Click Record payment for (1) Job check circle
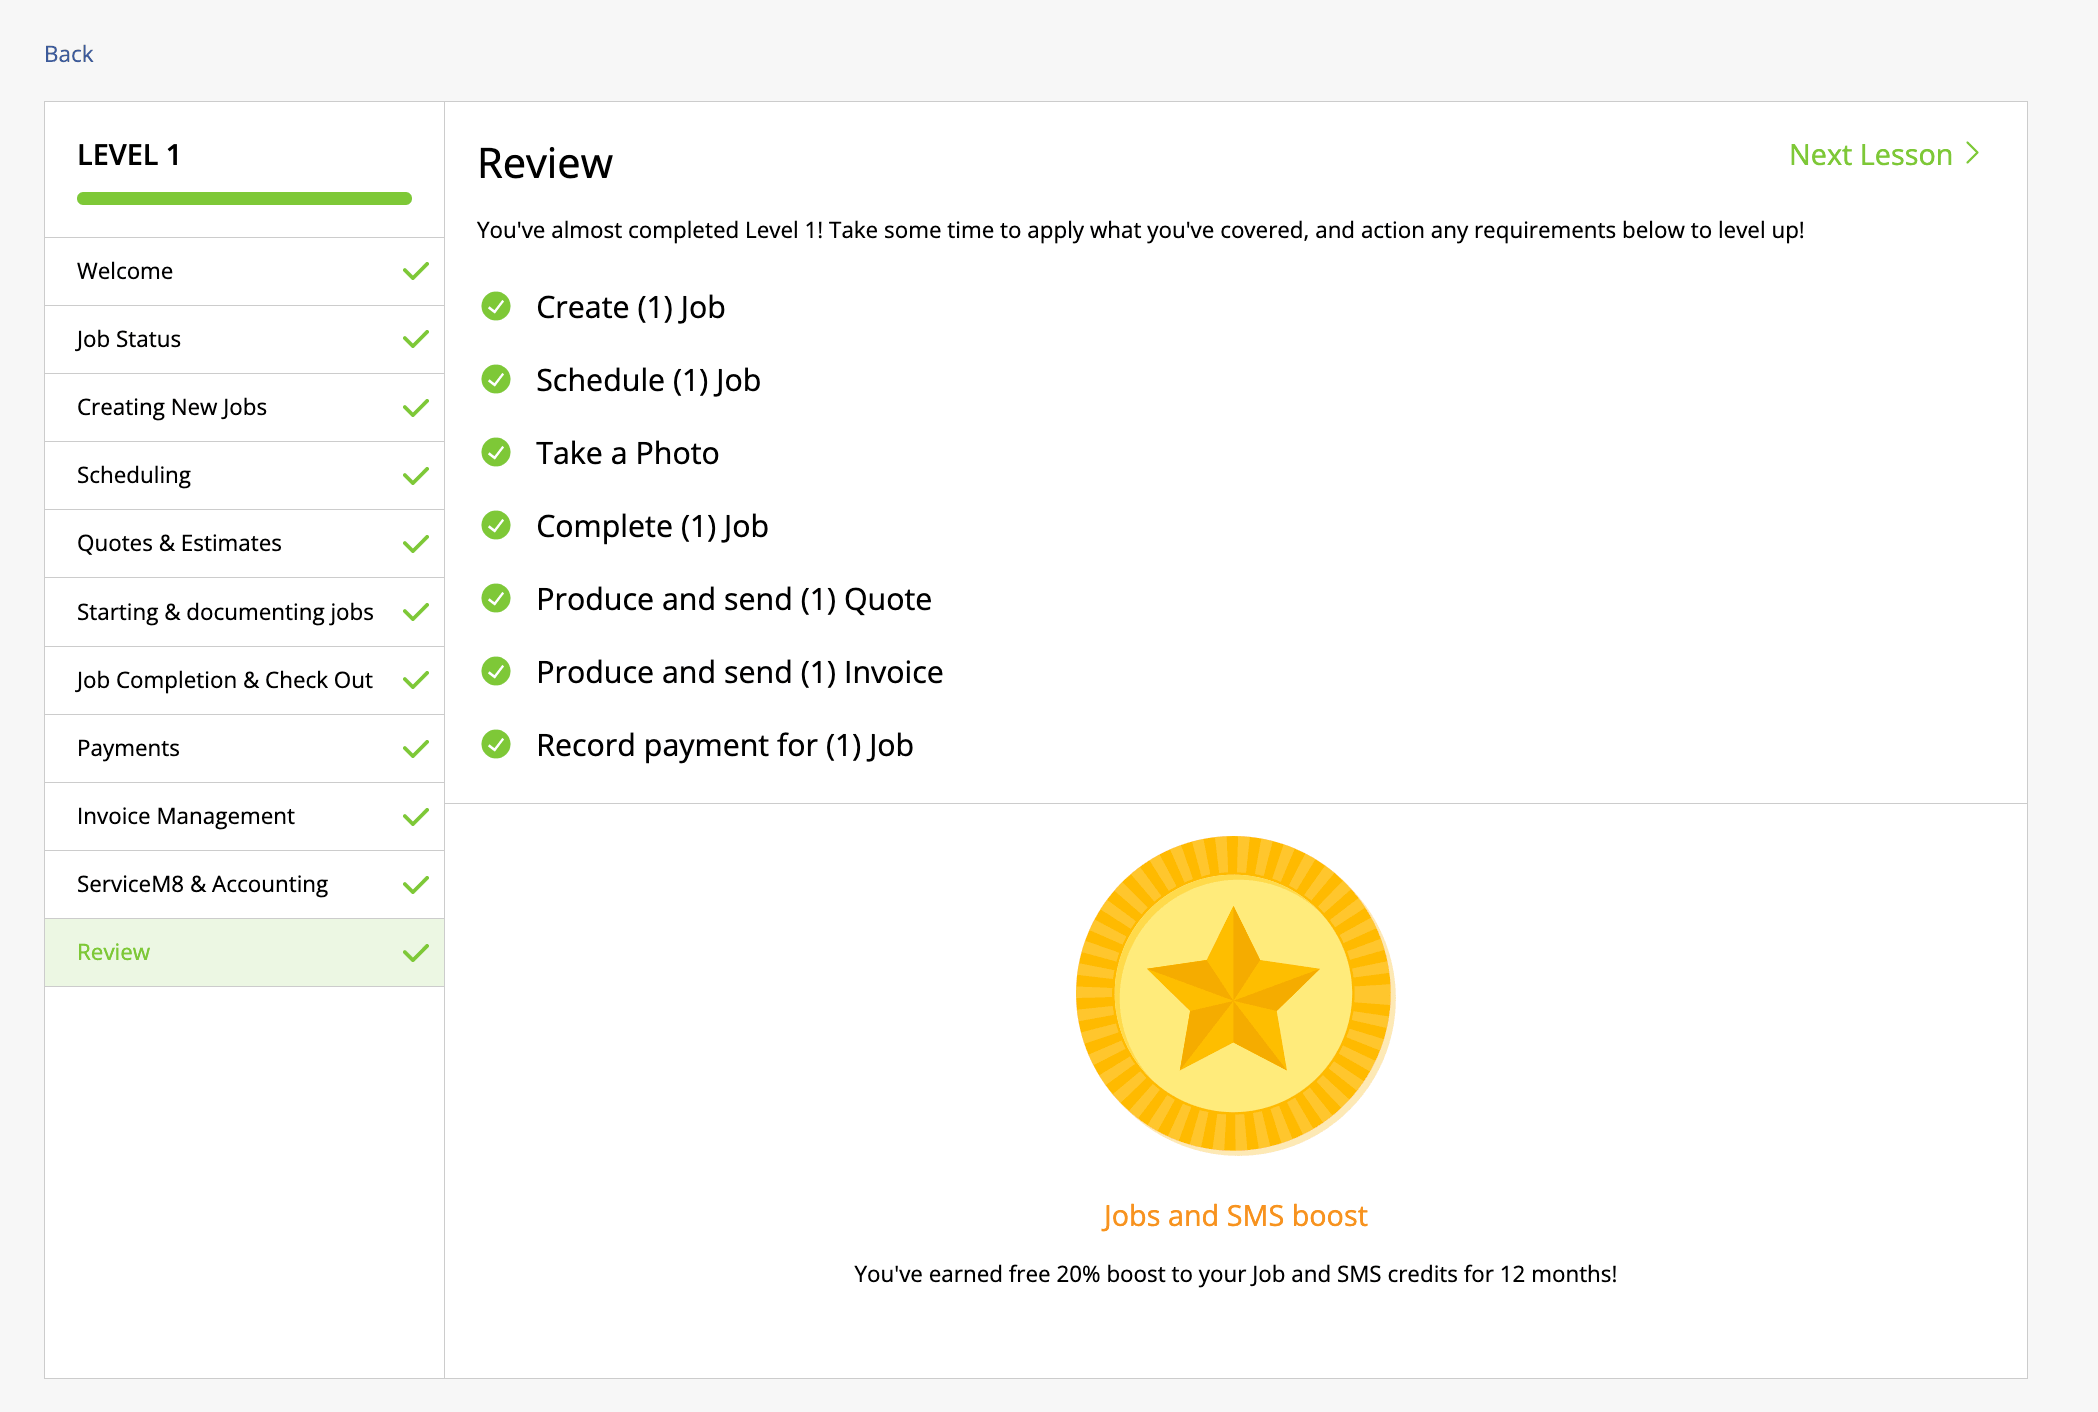 click(x=496, y=744)
